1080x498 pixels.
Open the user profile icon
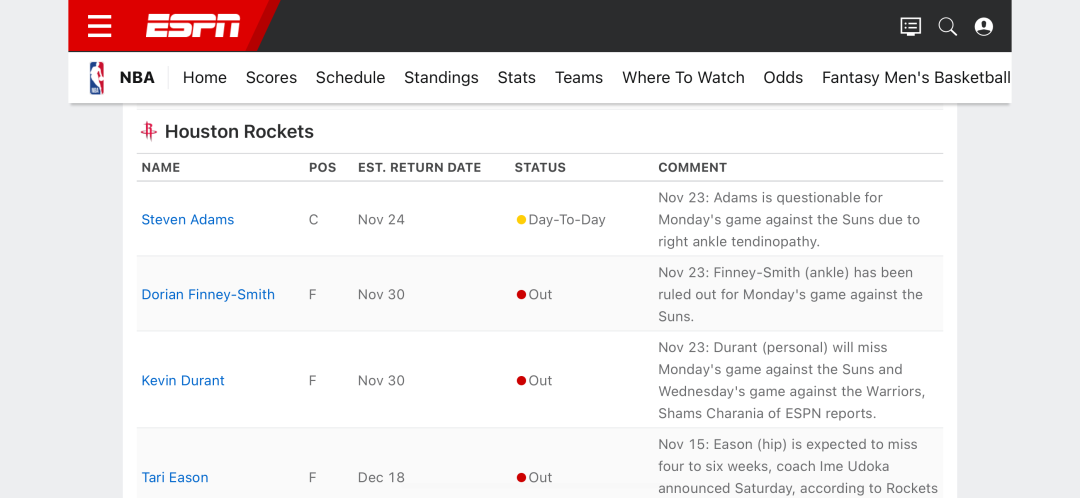coord(984,27)
